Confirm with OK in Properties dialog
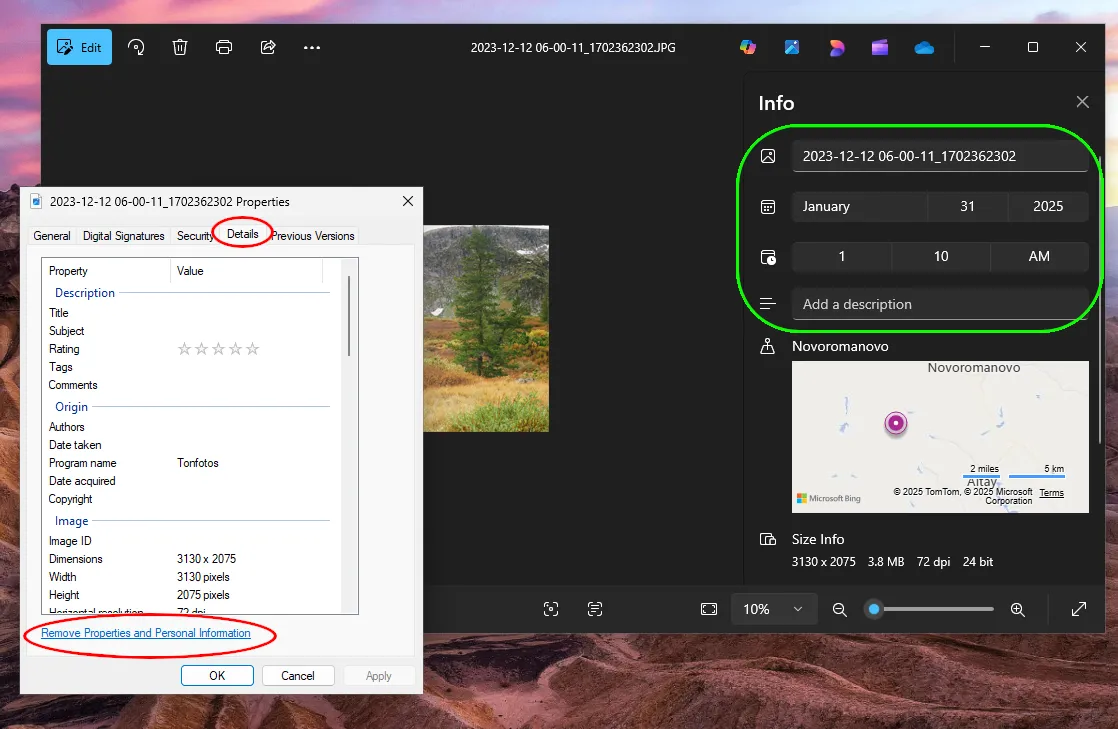Image resolution: width=1118 pixels, height=729 pixels. (x=217, y=676)
